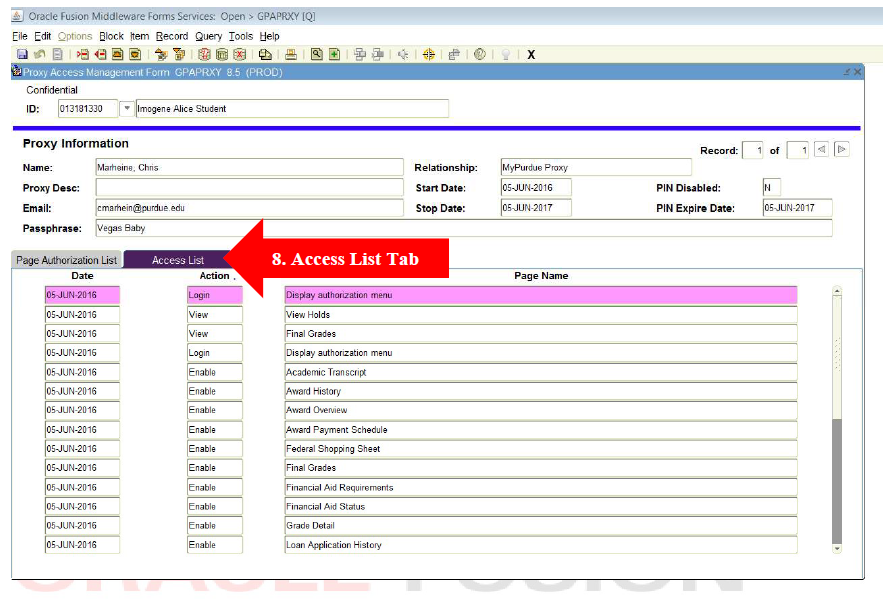Click the Exit (X) icon on the toolbar
The height and width of the screenshot is (599, 883).
[531, 53]
